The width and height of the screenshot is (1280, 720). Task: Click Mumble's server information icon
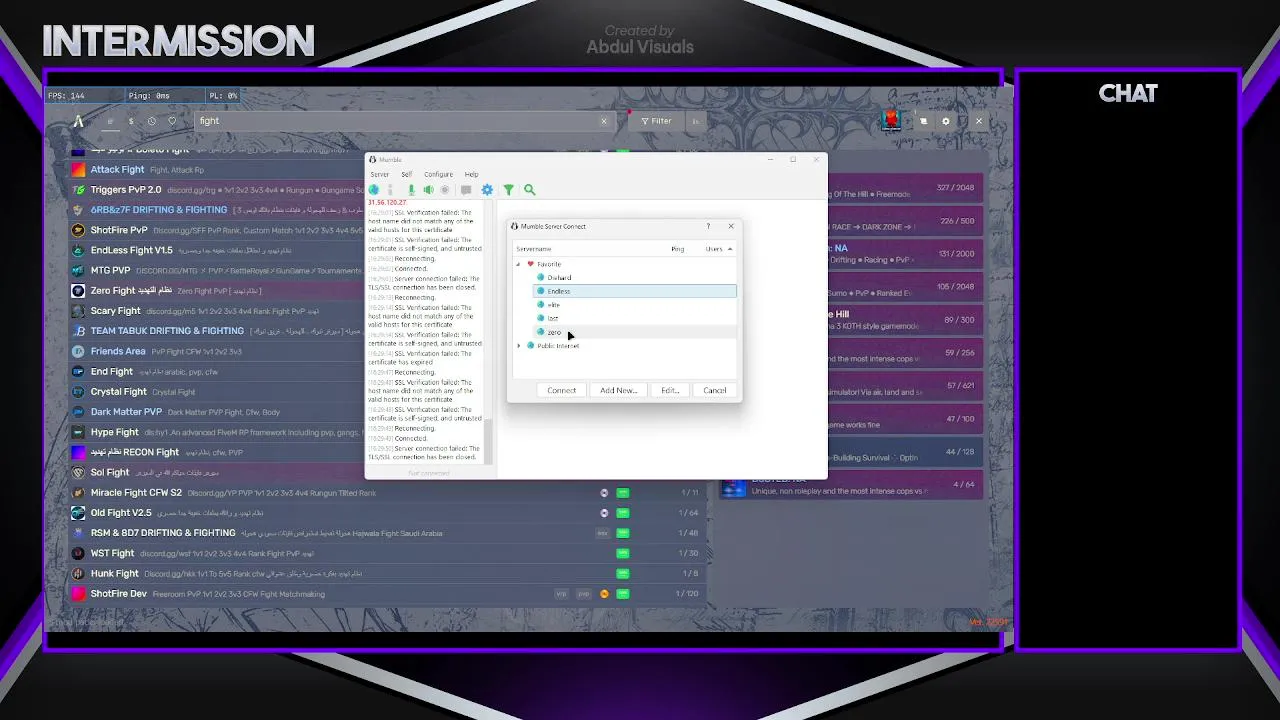tap(390, 190)
